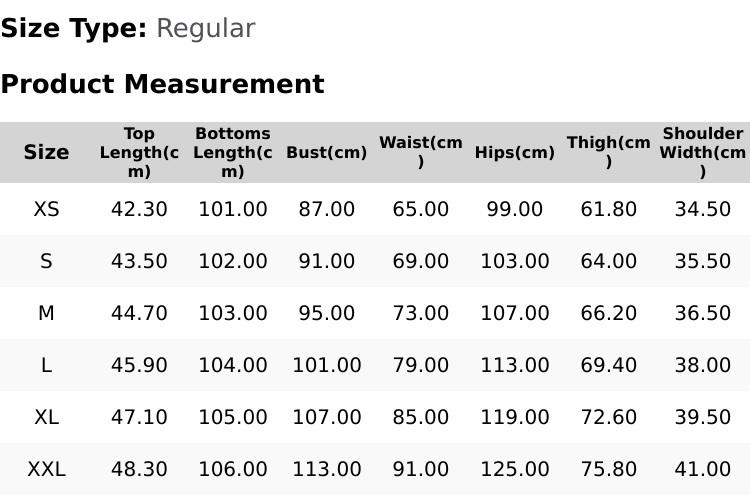Click the XS size row label

coord(46,209)
